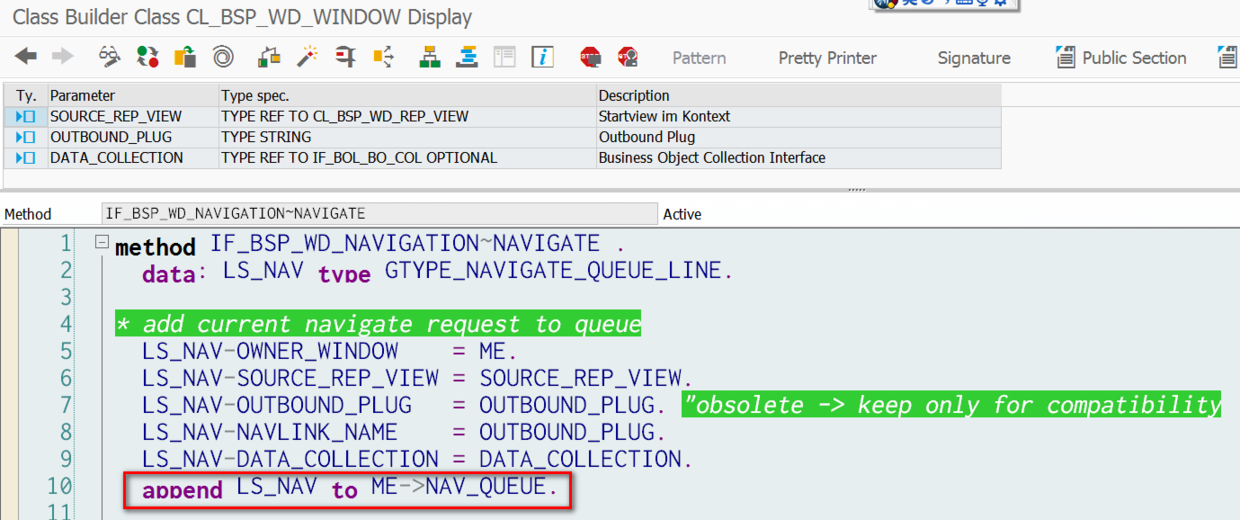The width and height of the screenshot is (1240, 520).
Task: Open the method Signature
Action: pyautogui.click(x=974, y=58)
